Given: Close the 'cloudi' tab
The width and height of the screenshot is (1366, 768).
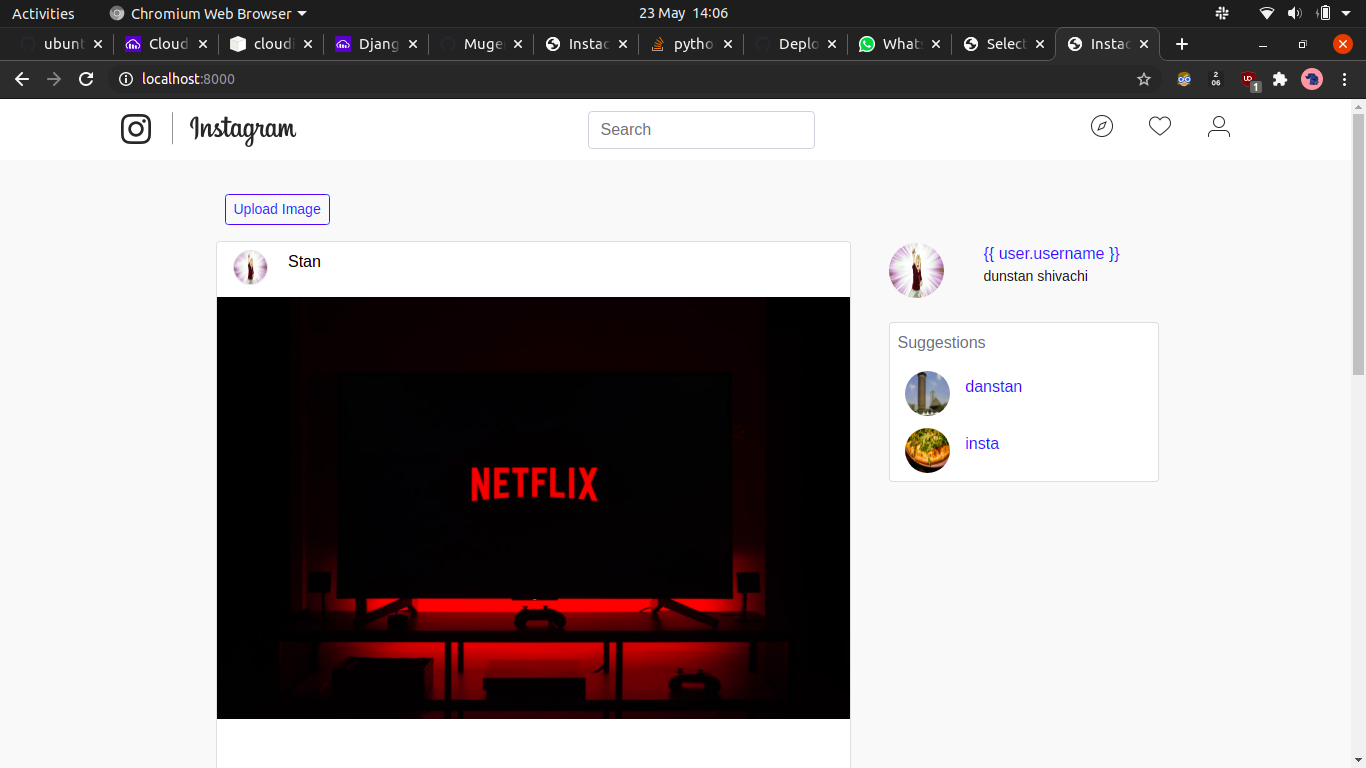Looking at the screenshot, I should pyautogui.click(x=308, y=44).
